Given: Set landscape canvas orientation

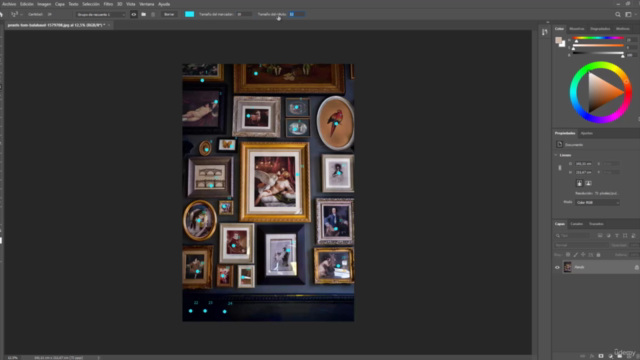Looking at the screenshot, I should (588, 183).
